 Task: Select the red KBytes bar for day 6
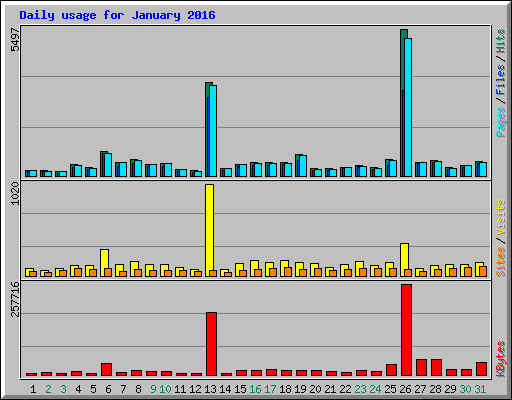click(x=106, y=370)
